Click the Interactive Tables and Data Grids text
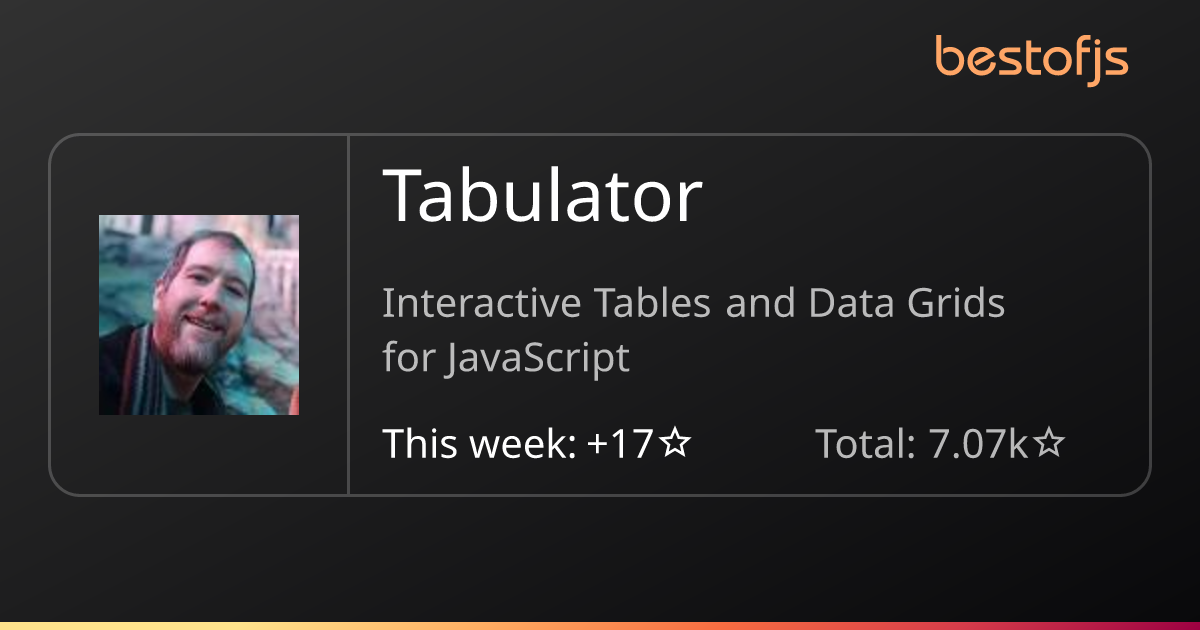 coord(694,303)
